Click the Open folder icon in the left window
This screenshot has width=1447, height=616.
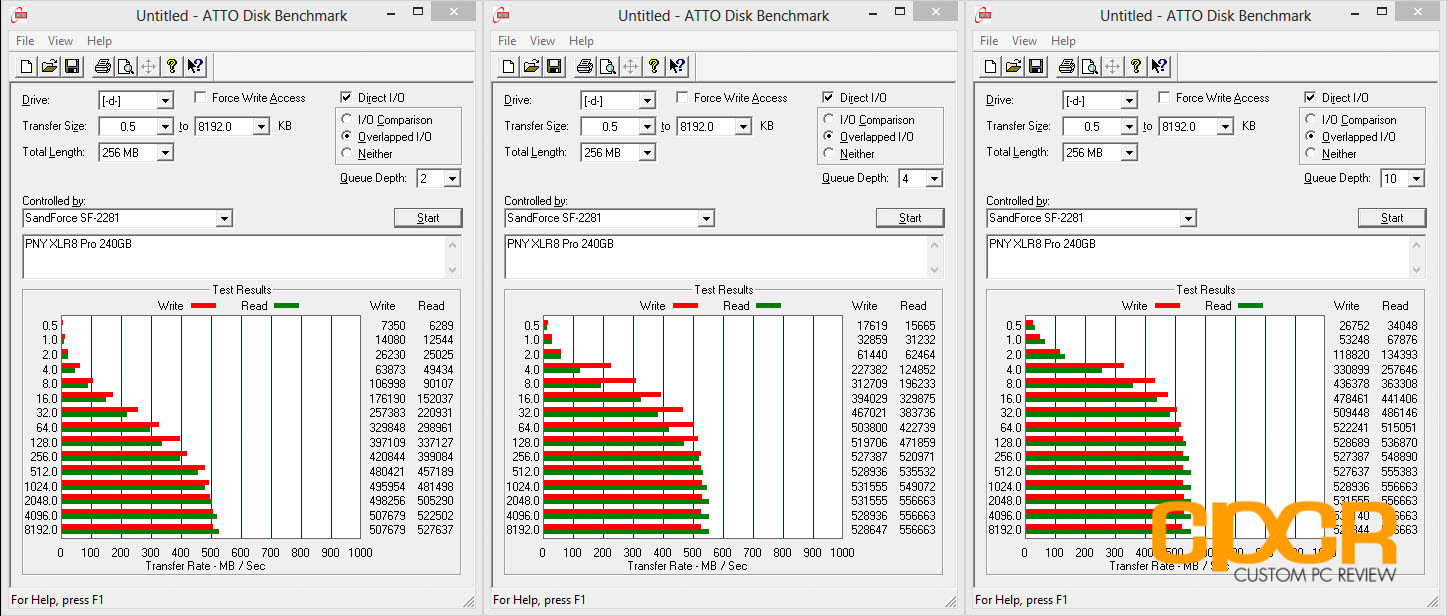(49, 66)
